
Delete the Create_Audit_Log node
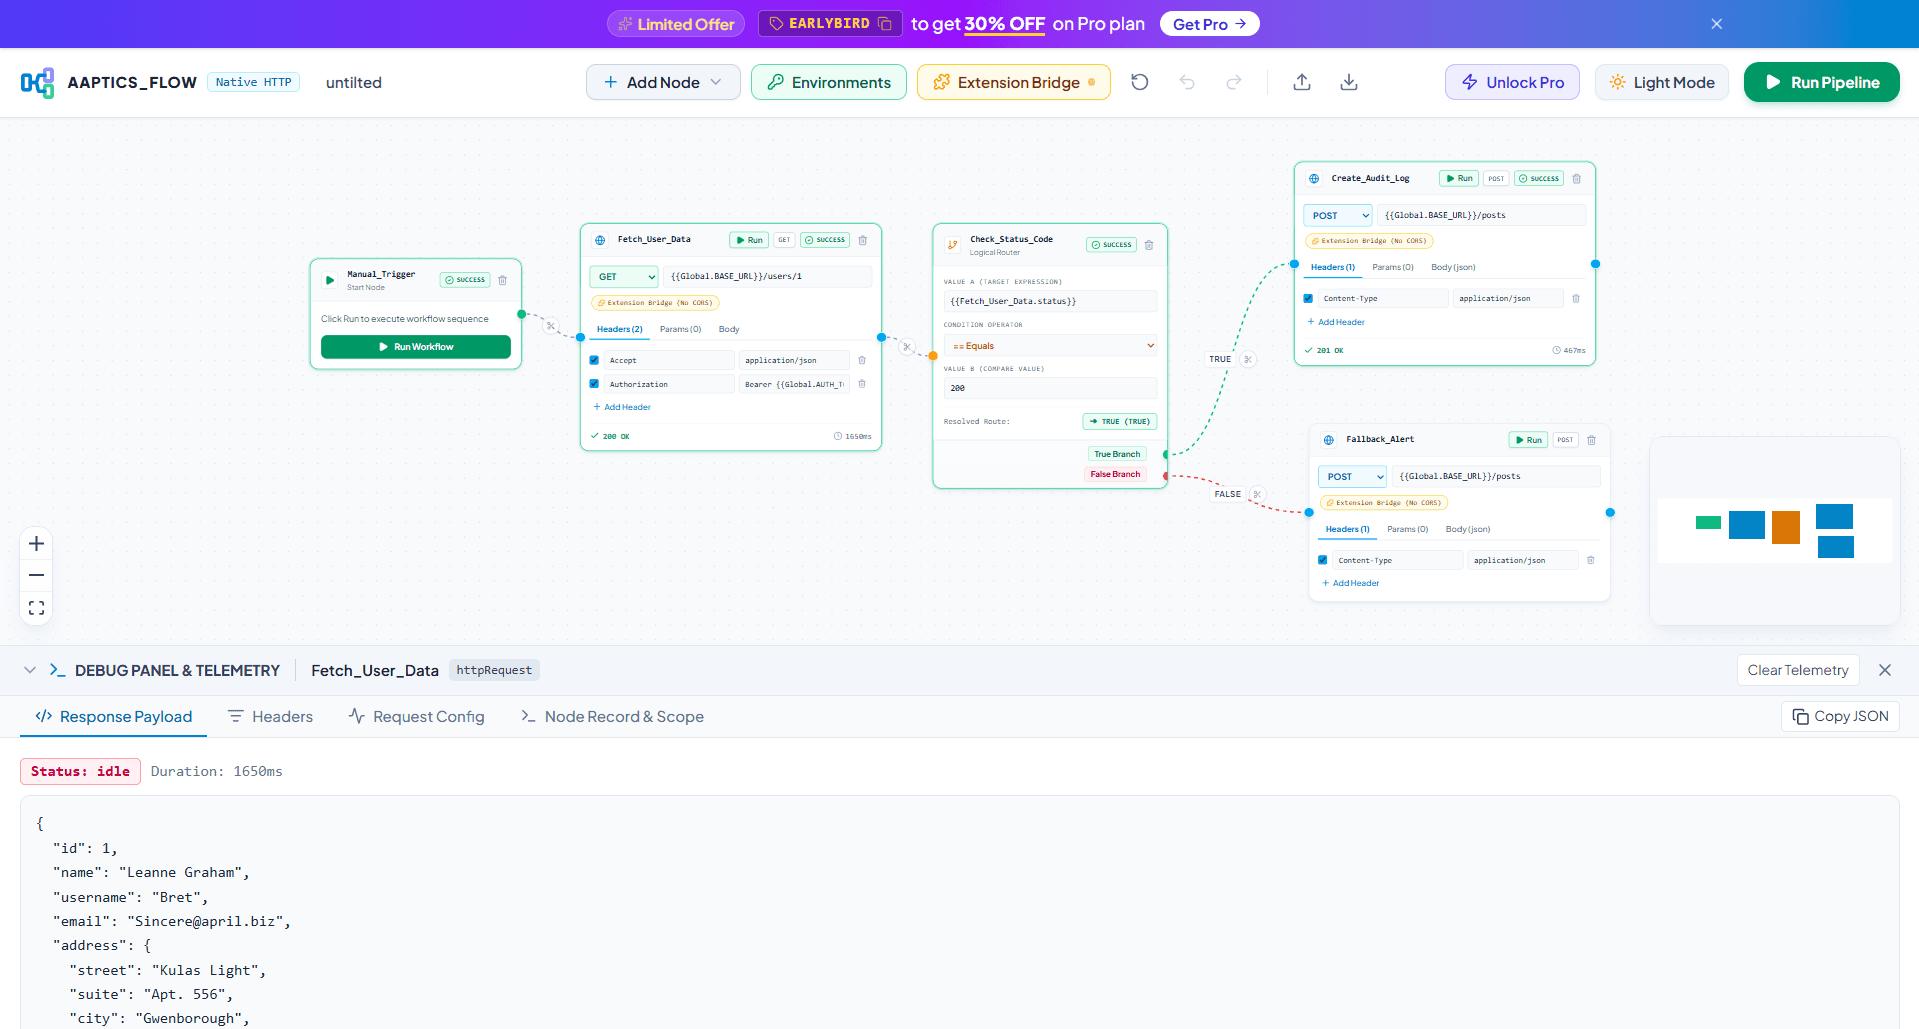point(1577,179)
